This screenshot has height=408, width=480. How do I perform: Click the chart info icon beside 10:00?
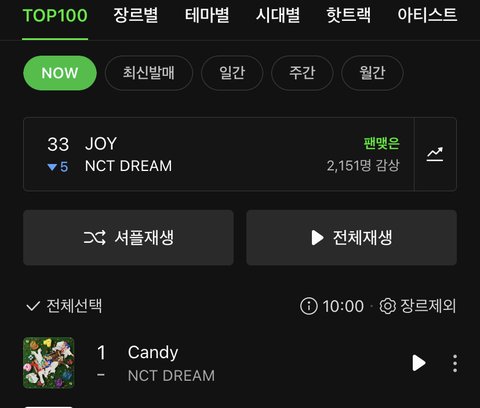click(x=309, y=306)
